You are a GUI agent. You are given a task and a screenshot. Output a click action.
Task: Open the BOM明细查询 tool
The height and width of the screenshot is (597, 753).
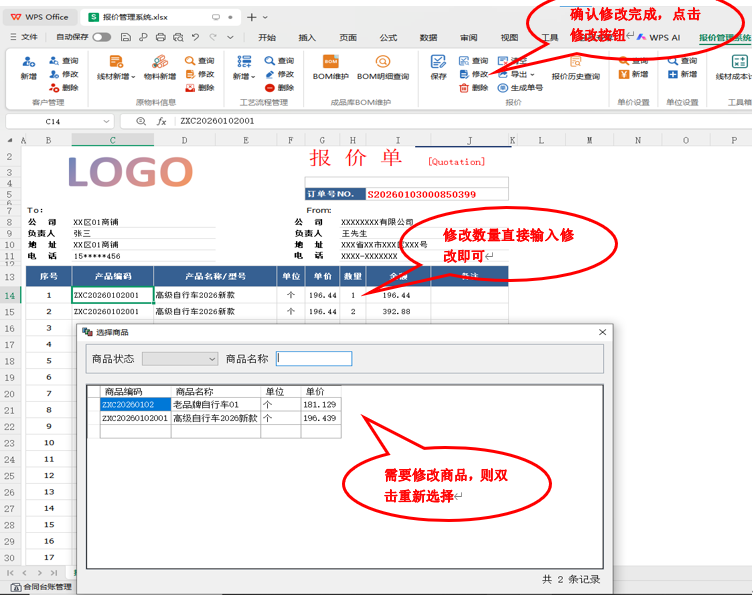coord(383,68)
